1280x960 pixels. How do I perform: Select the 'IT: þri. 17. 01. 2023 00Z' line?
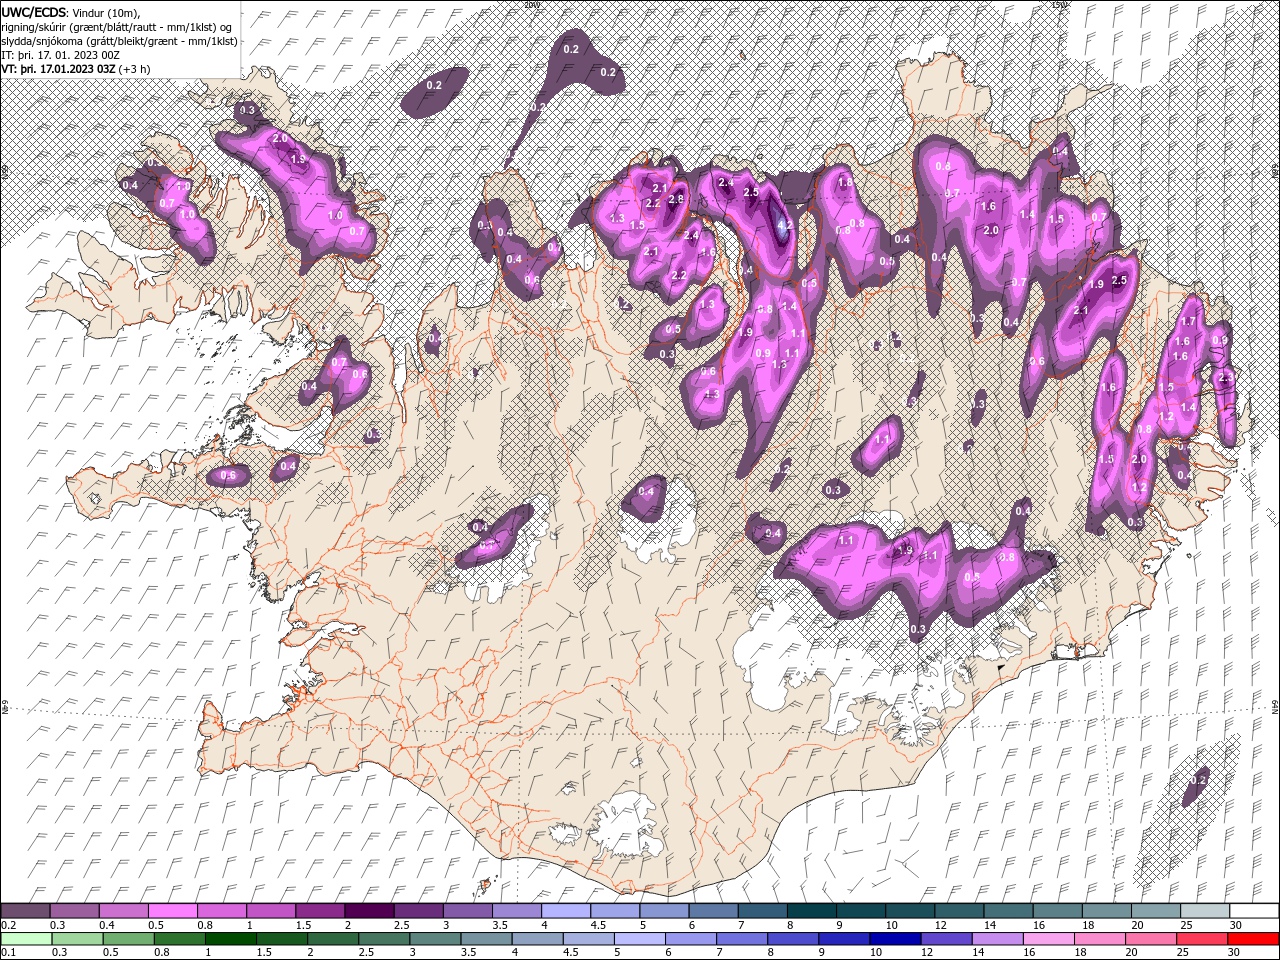tap(60, 54)
